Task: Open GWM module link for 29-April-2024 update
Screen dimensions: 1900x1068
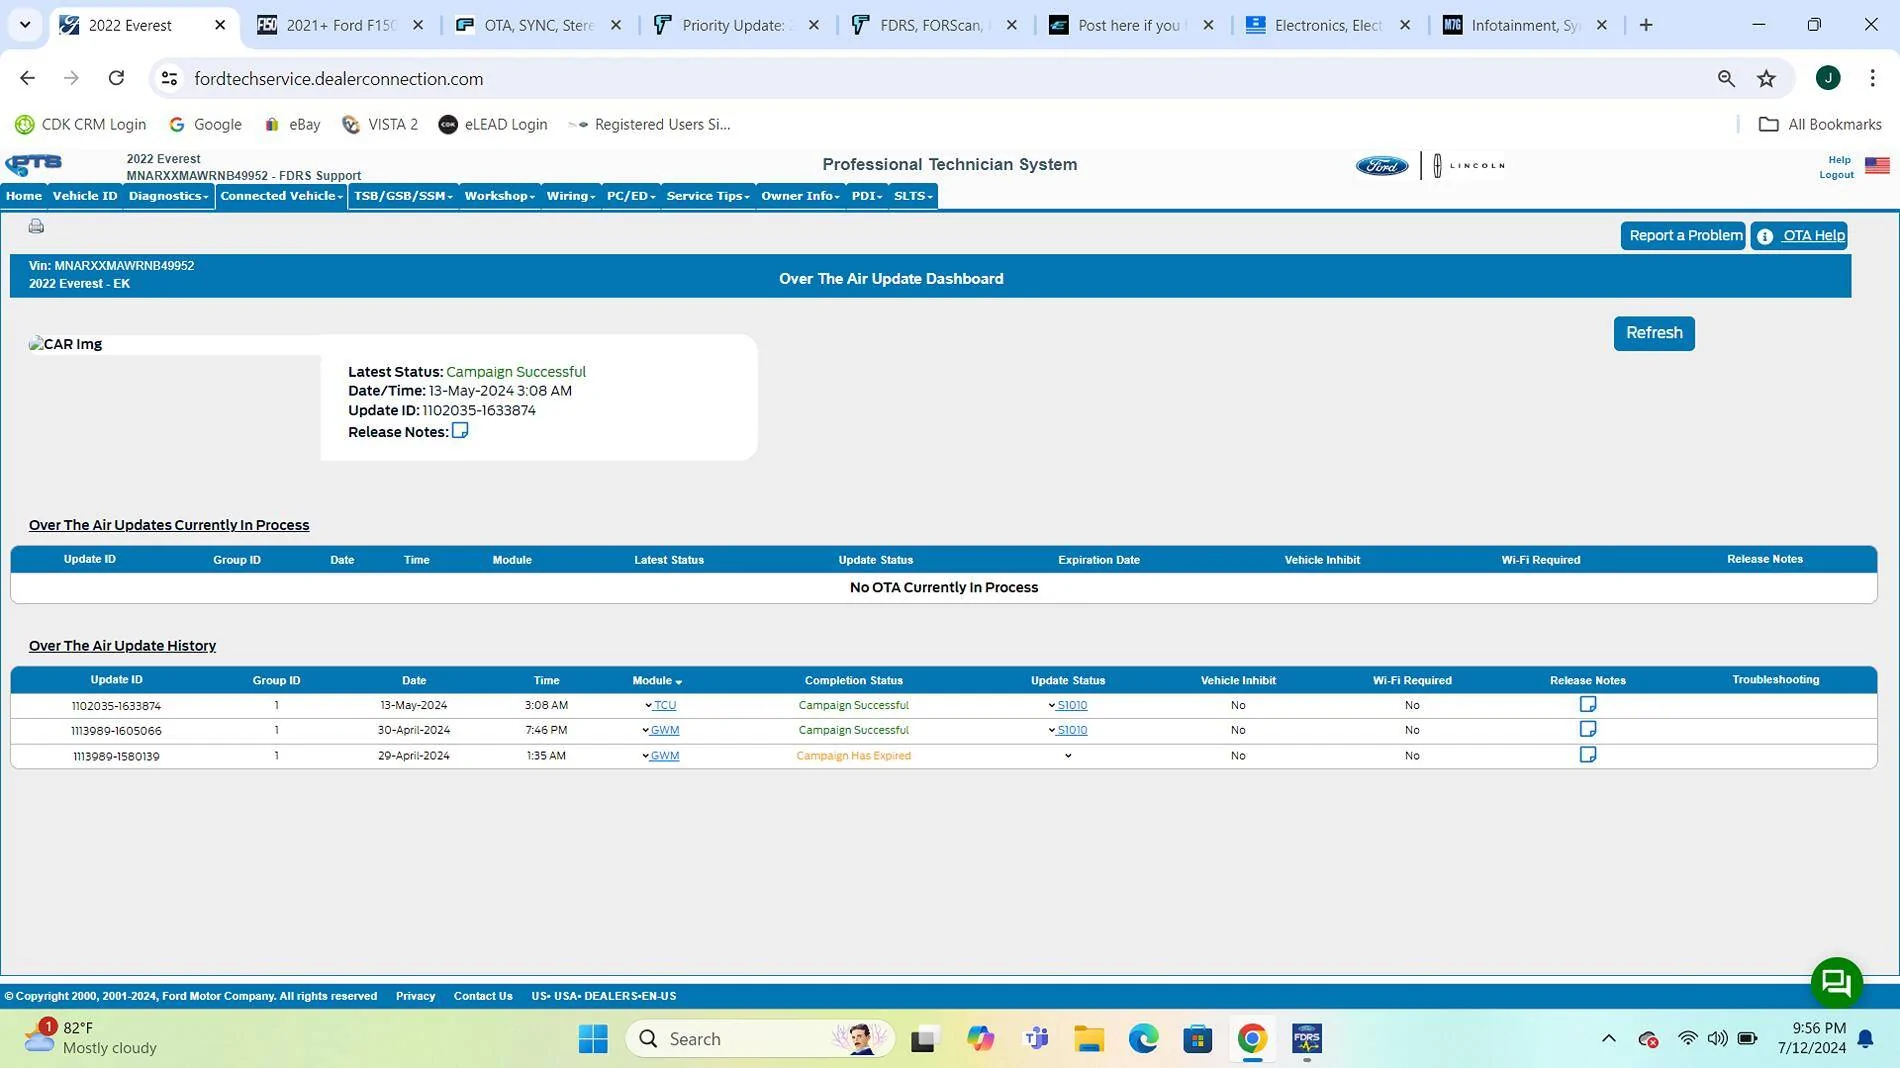Action: pos(664,756)
